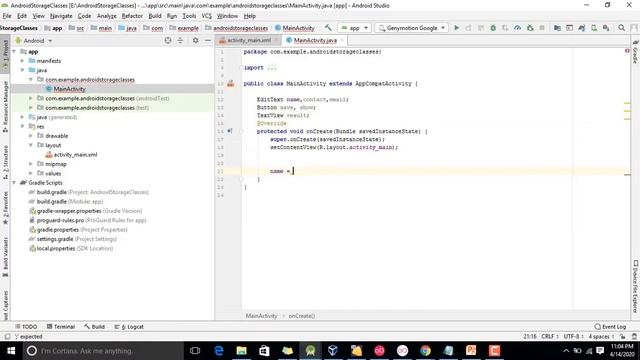Open the File menu
This screenshot has width=640, height=360.
(x=7, y=16)
